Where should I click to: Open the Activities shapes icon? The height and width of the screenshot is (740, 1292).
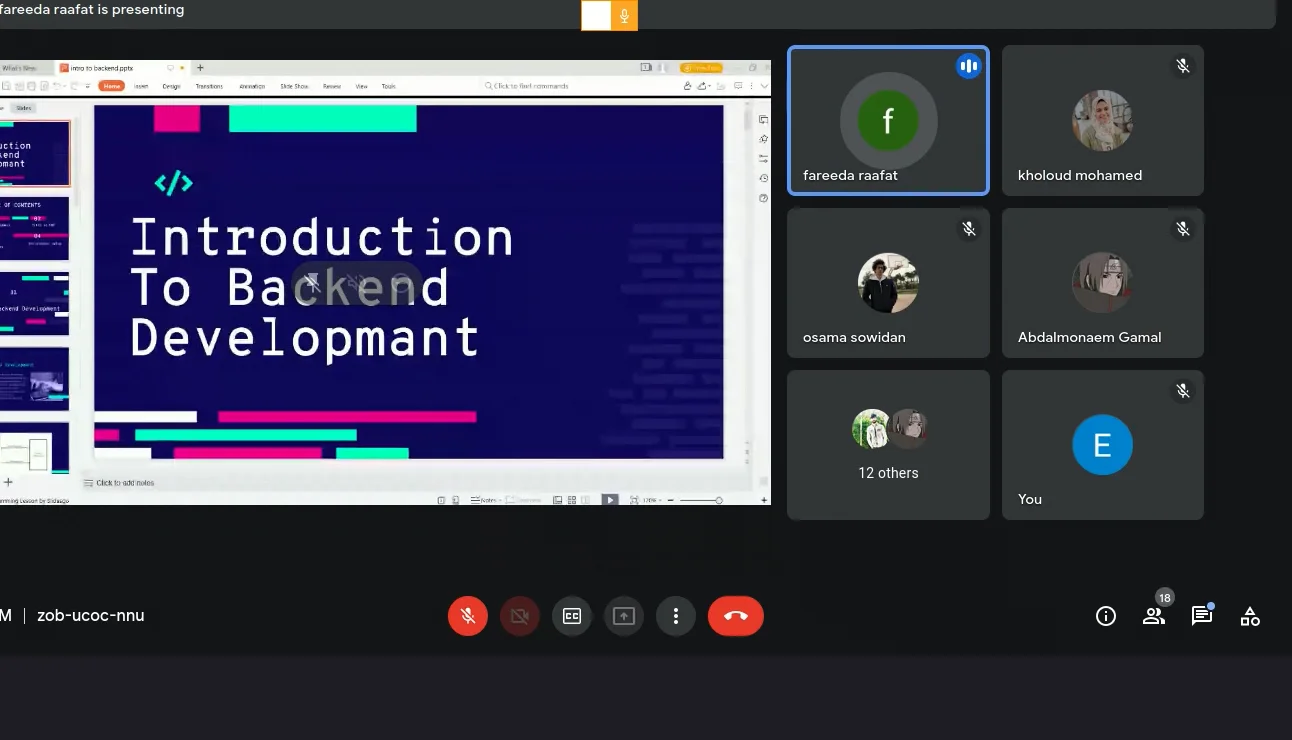1250,616
